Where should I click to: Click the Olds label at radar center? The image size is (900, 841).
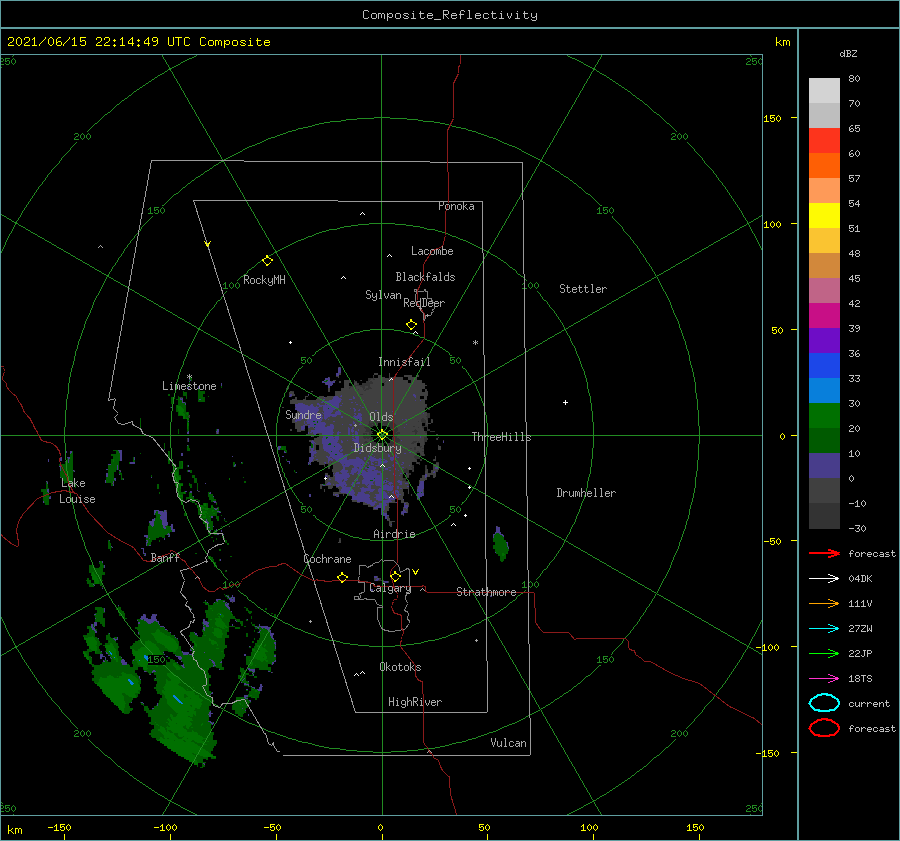click(x=381, y=417)
